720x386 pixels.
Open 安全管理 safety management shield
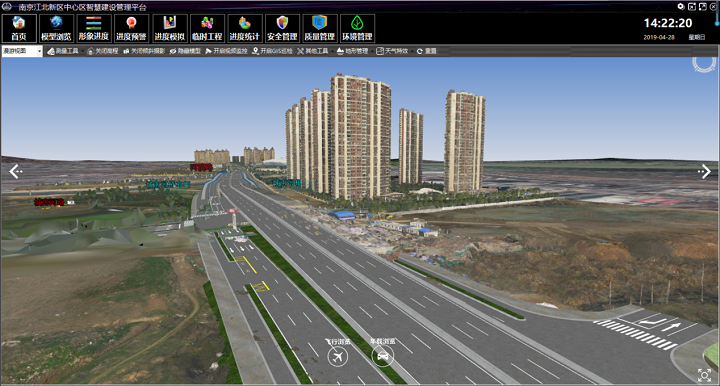tap(282, 28)
